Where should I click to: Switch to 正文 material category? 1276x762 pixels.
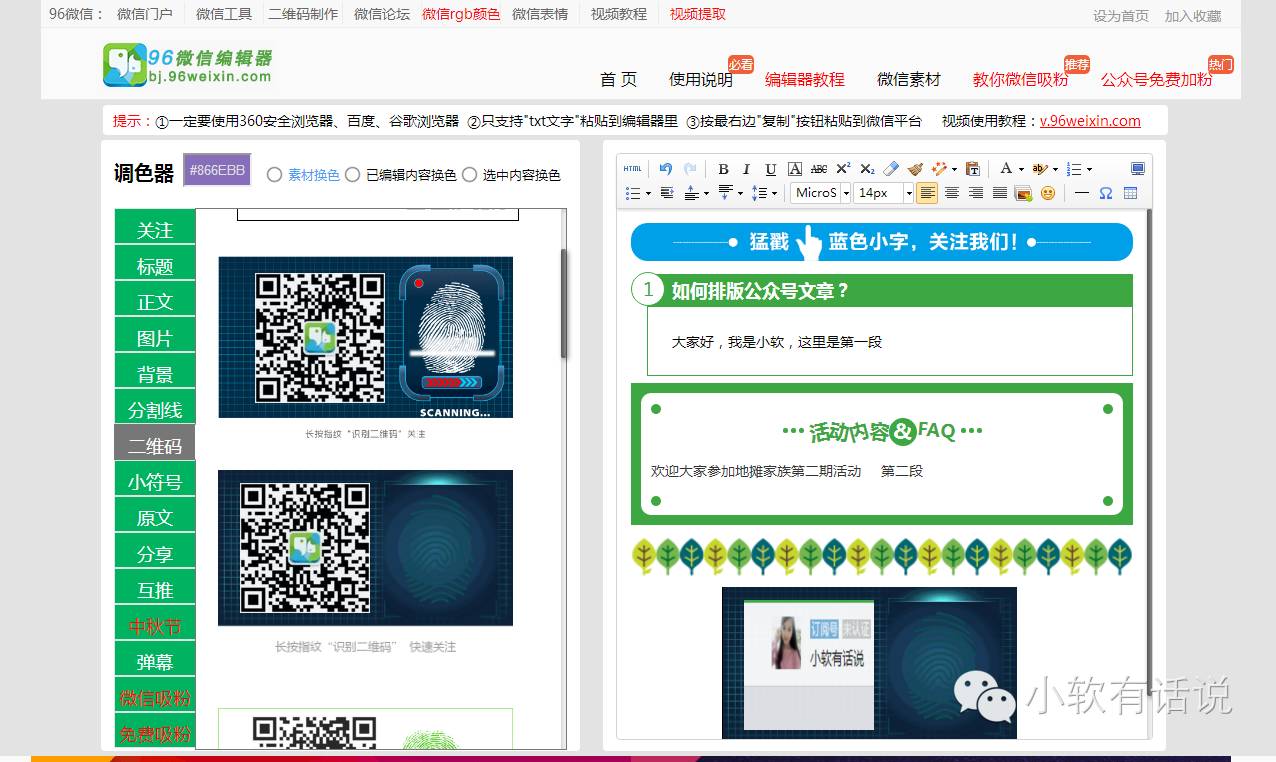click(x=155, y=302)
